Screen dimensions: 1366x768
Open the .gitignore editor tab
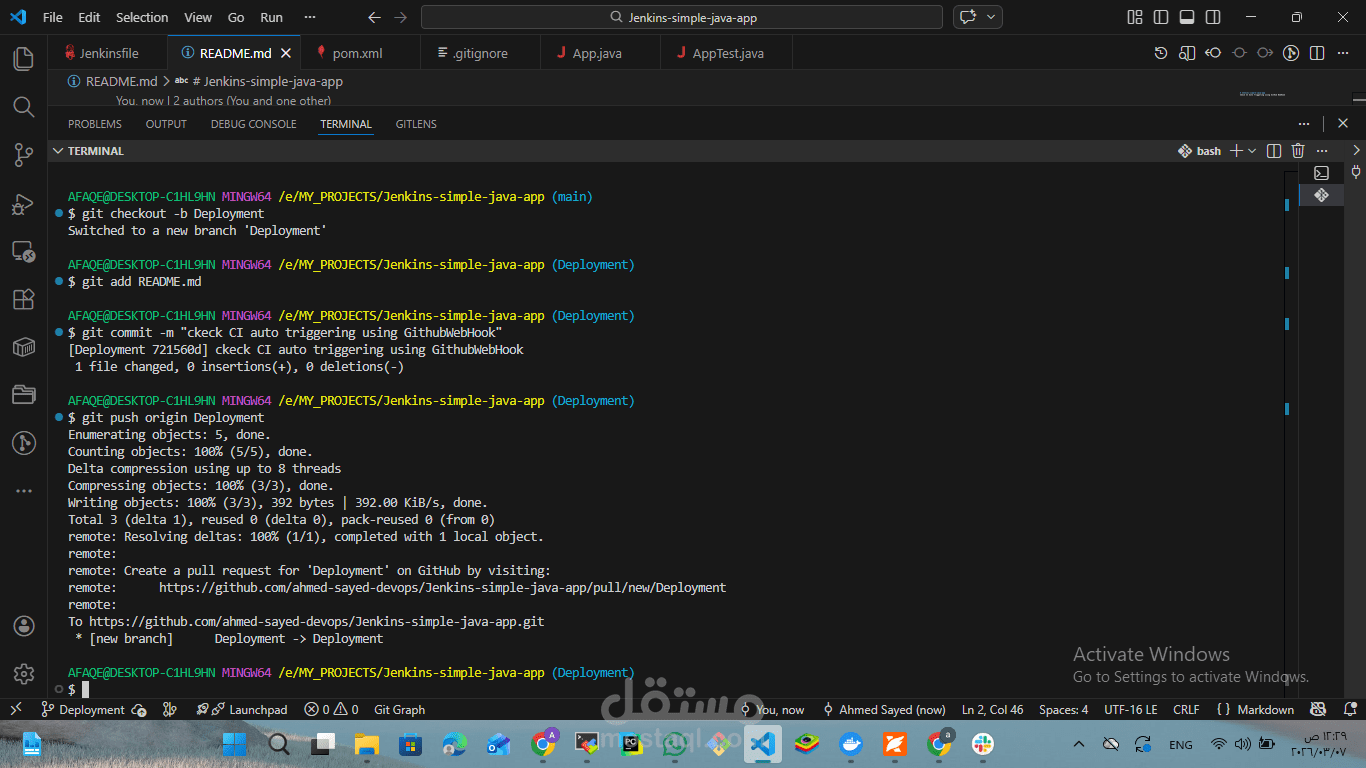480,53
